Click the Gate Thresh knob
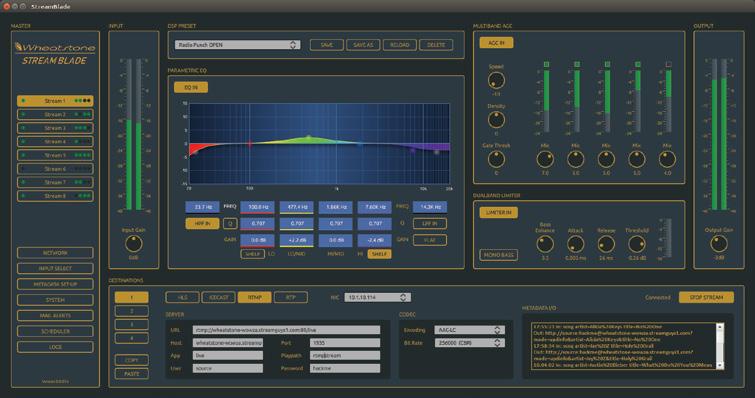The image size is (755, 398). tap(496, 159)
